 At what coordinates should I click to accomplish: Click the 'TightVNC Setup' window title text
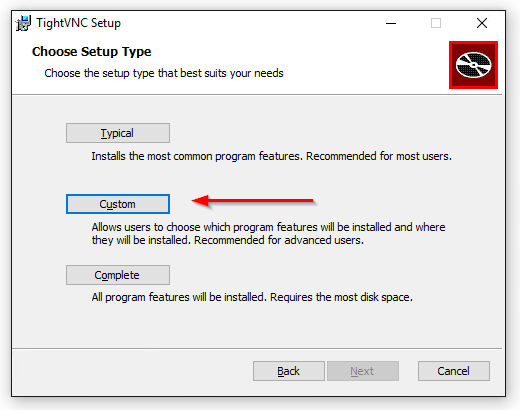(78, 23)
